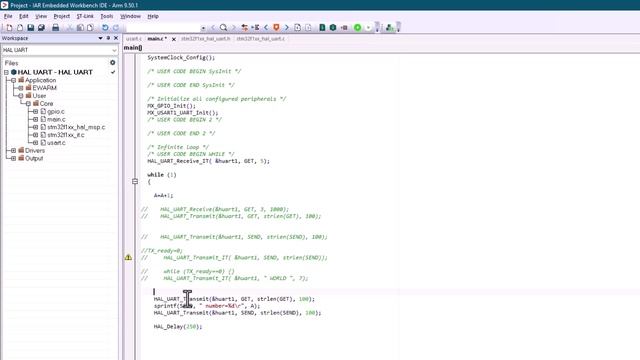Click the Save All toolbar icon

pos(41,28)
